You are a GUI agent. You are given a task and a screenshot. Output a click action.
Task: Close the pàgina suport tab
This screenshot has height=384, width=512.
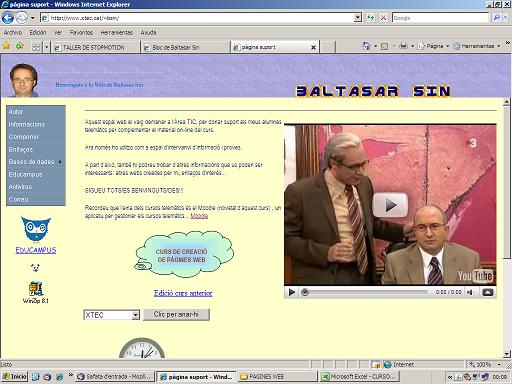pos(313,48)
